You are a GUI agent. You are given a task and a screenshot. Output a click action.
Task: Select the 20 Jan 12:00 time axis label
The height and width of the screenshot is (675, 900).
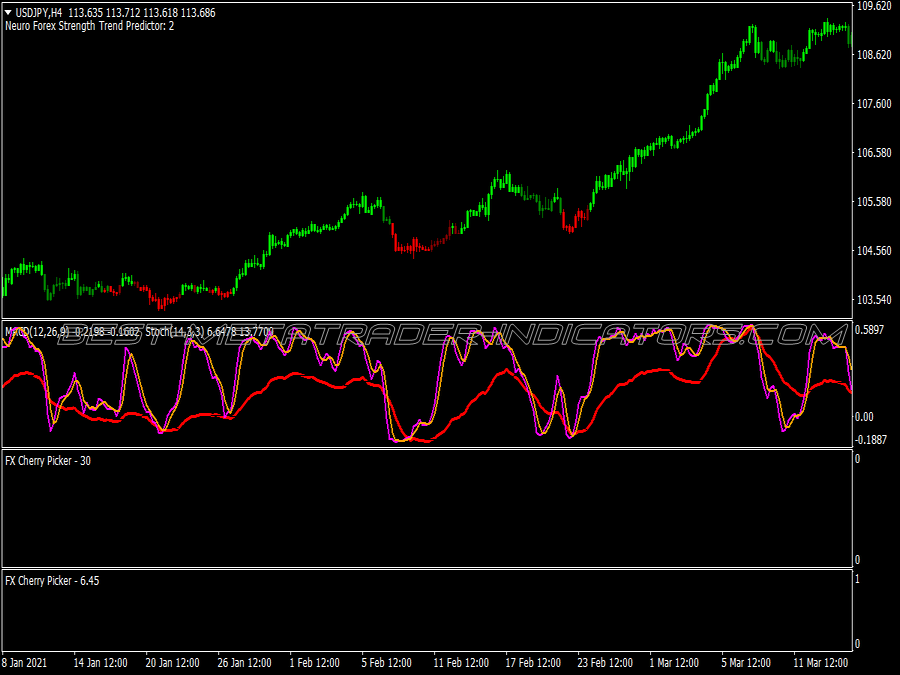(172, 662)
